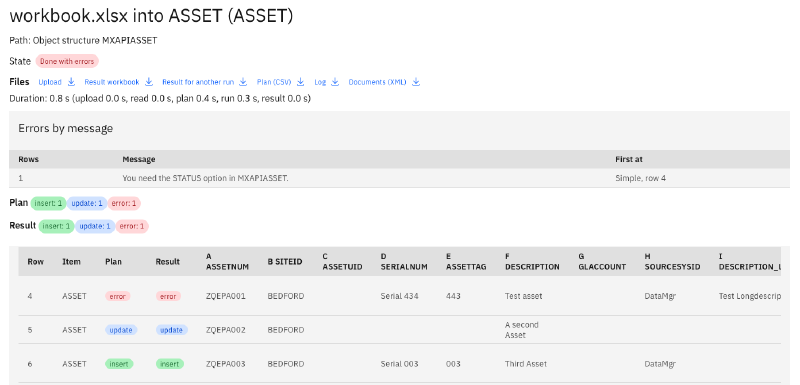The height and width of the screenshot is (385, 800).
Task: Click the 'G GLACCOUNT' column header
Action: tap(602, 262)
